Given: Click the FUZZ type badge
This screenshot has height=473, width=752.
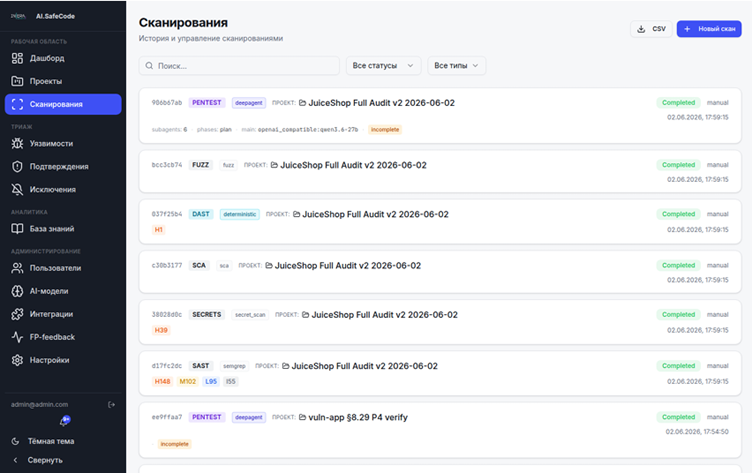Looking at the screenshot, I should pos(200,165).
